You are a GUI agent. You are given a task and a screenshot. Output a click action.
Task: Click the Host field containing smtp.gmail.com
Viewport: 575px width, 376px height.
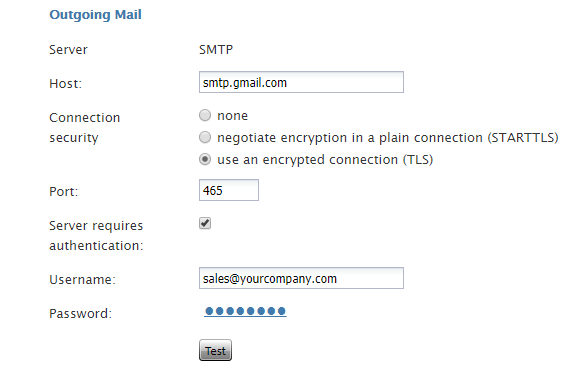pos(301,82)
